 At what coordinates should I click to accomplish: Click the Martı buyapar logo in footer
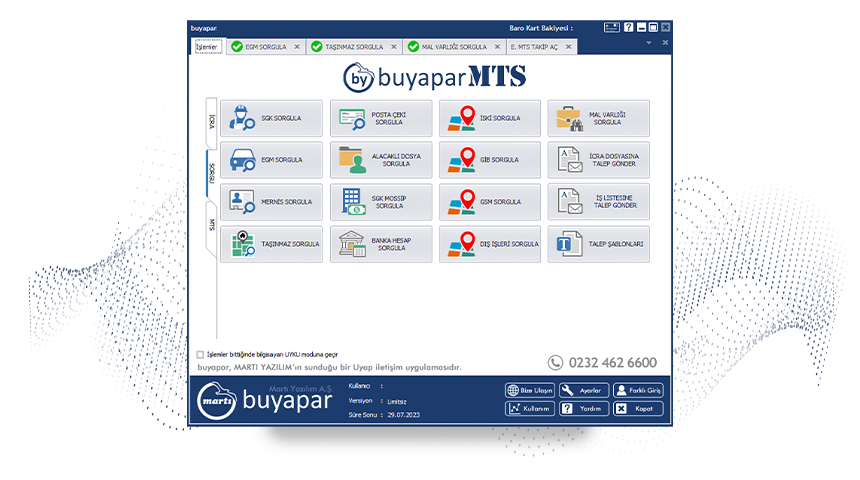point(265,400)
